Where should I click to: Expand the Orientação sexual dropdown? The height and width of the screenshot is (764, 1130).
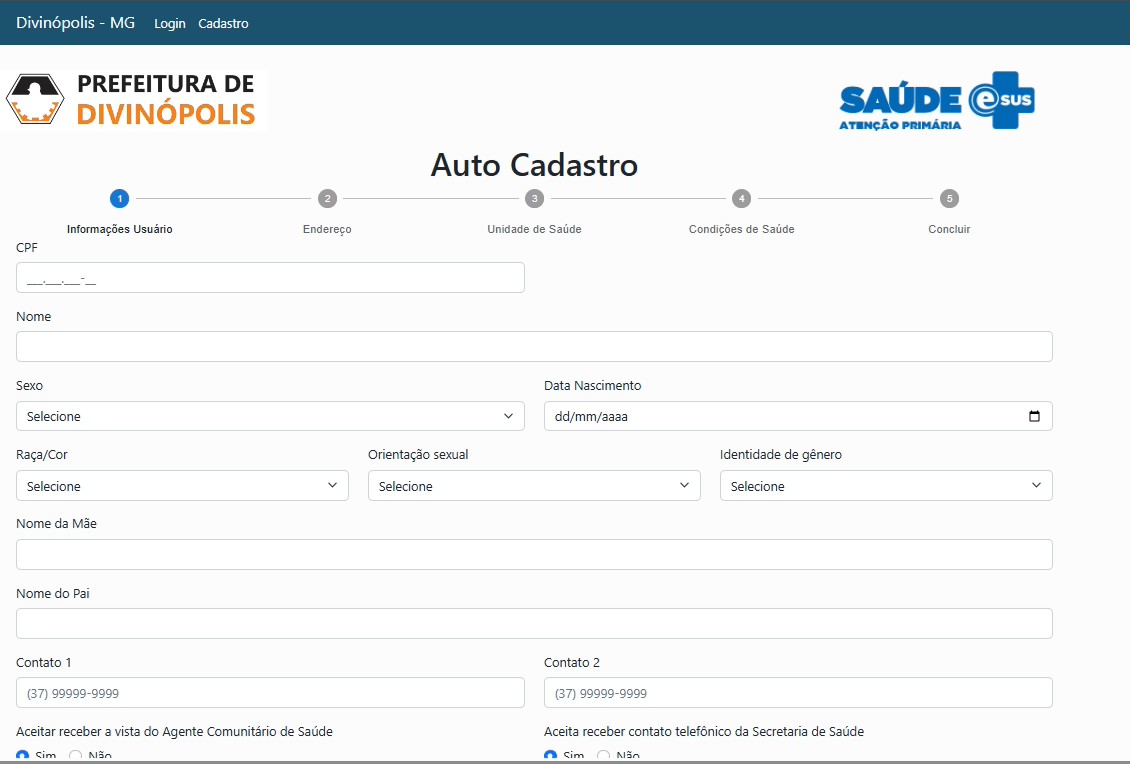pyautogui.click(x=534, y=485)
